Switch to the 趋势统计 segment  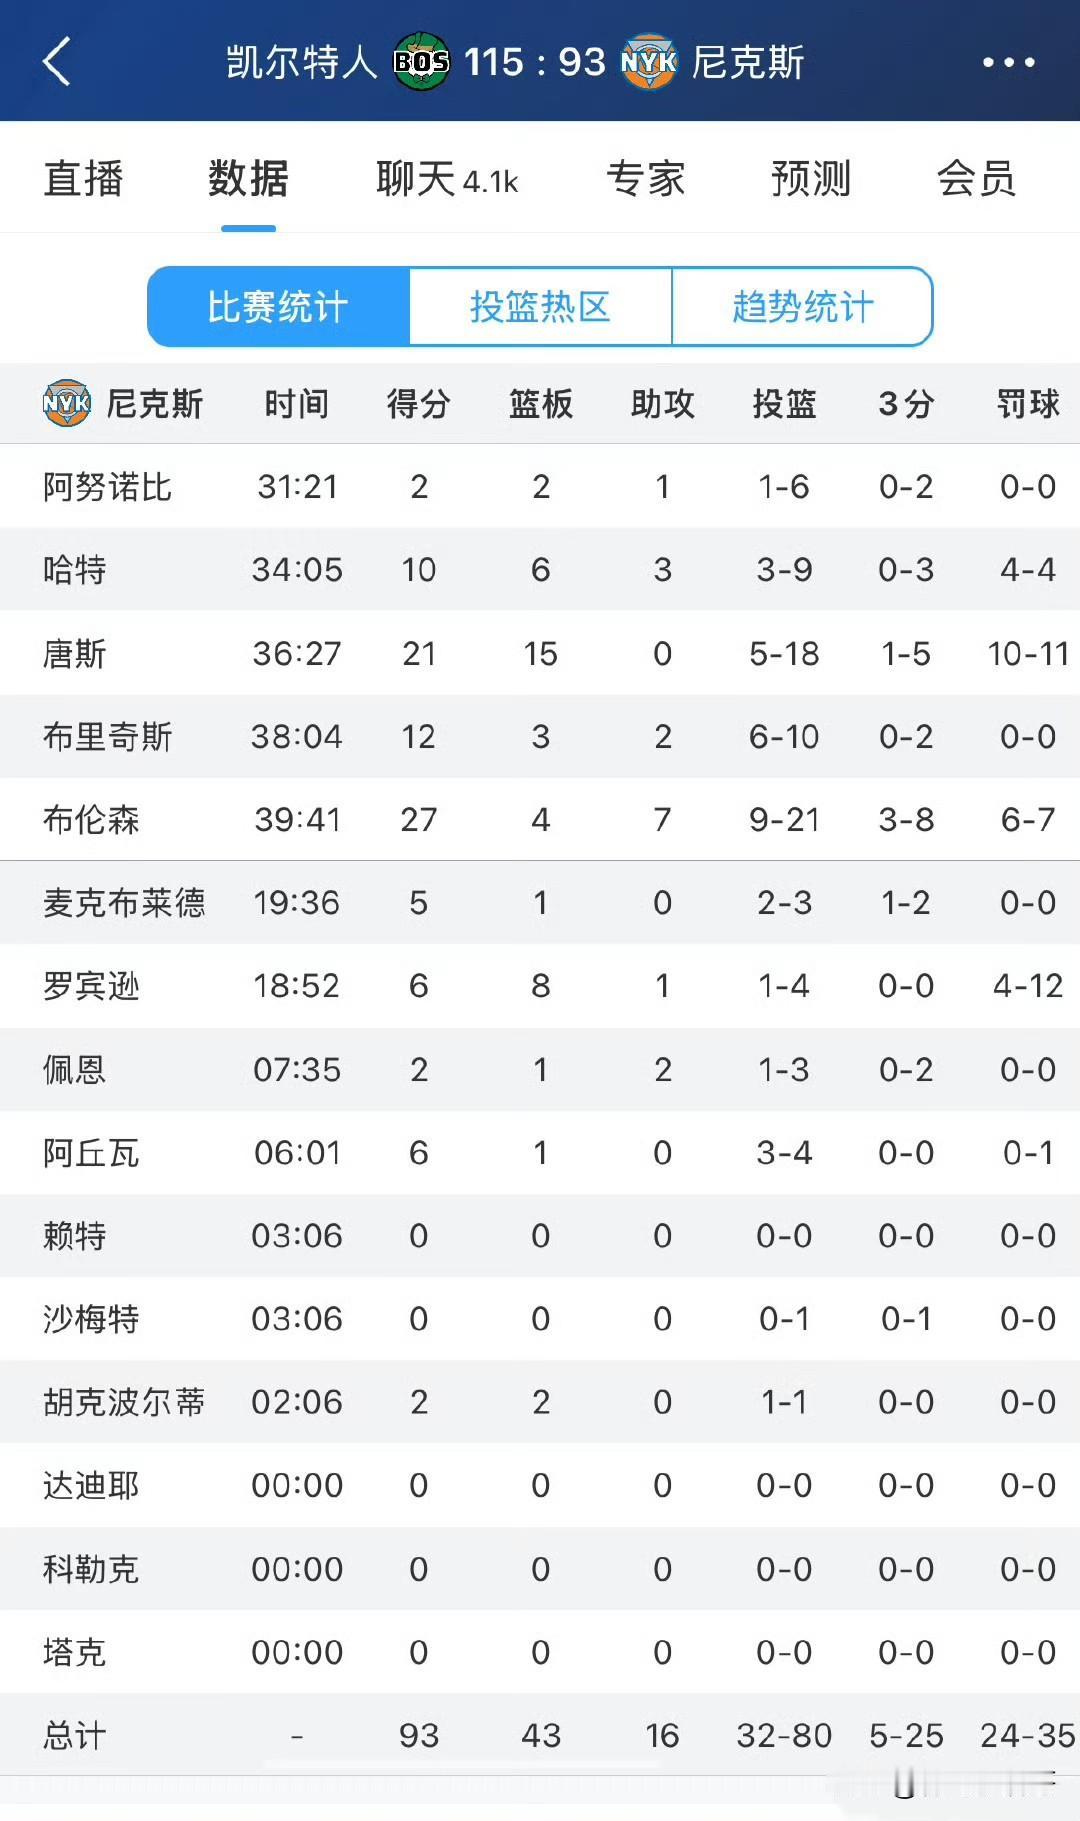803,306
